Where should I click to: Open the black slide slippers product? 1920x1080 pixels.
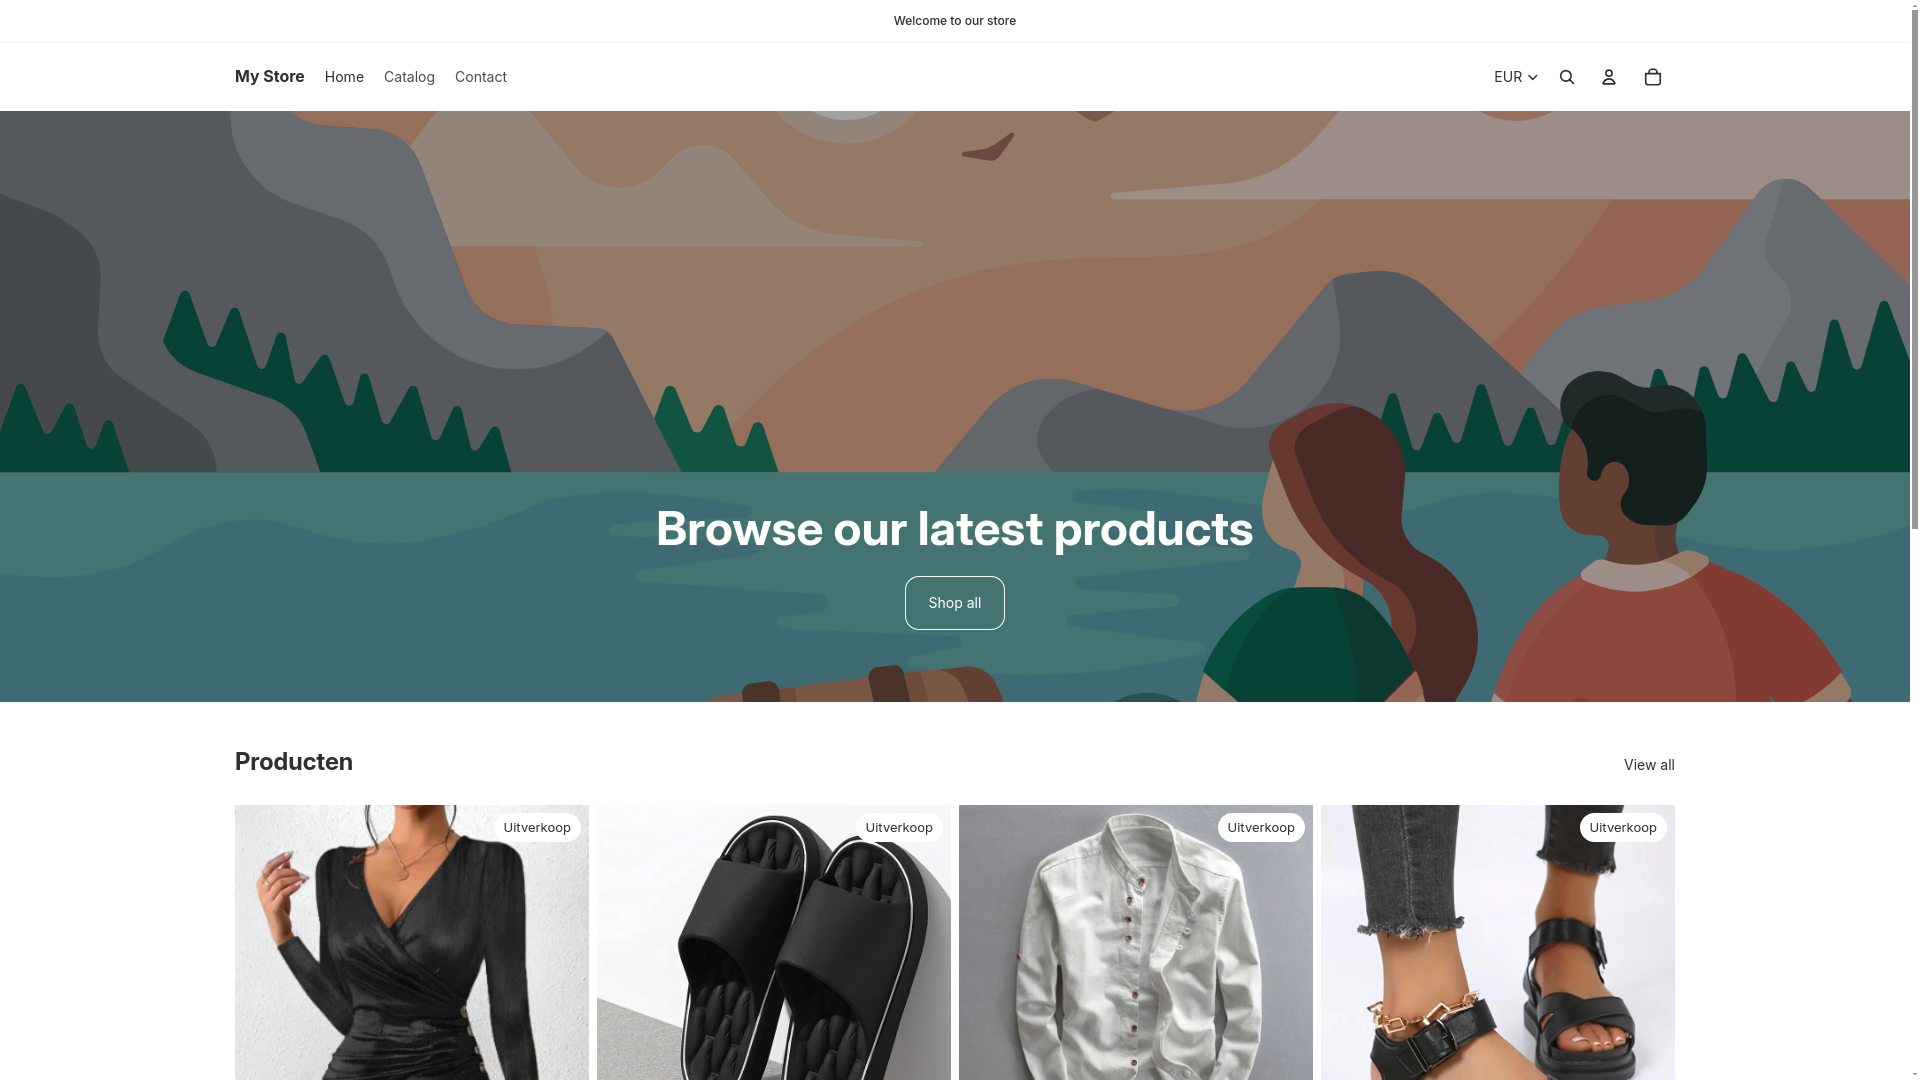click(x=774, y=942)
